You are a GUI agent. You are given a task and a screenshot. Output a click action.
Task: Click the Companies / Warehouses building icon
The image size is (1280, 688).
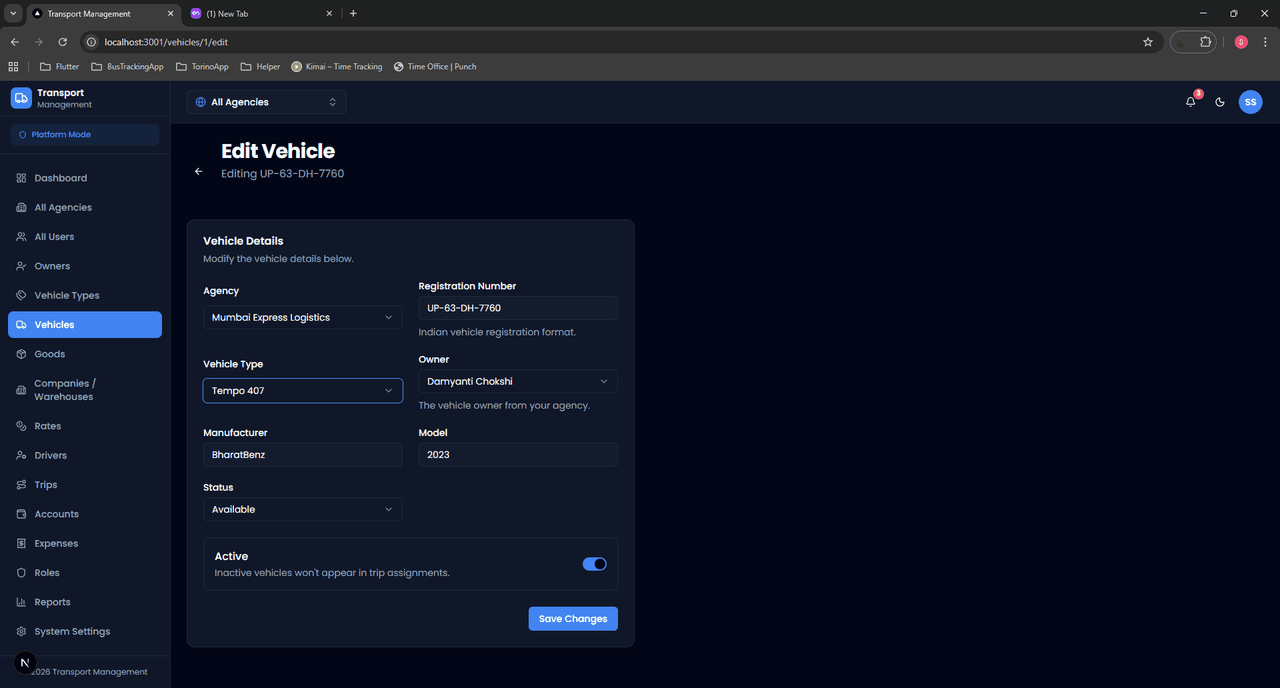point(21,390)
